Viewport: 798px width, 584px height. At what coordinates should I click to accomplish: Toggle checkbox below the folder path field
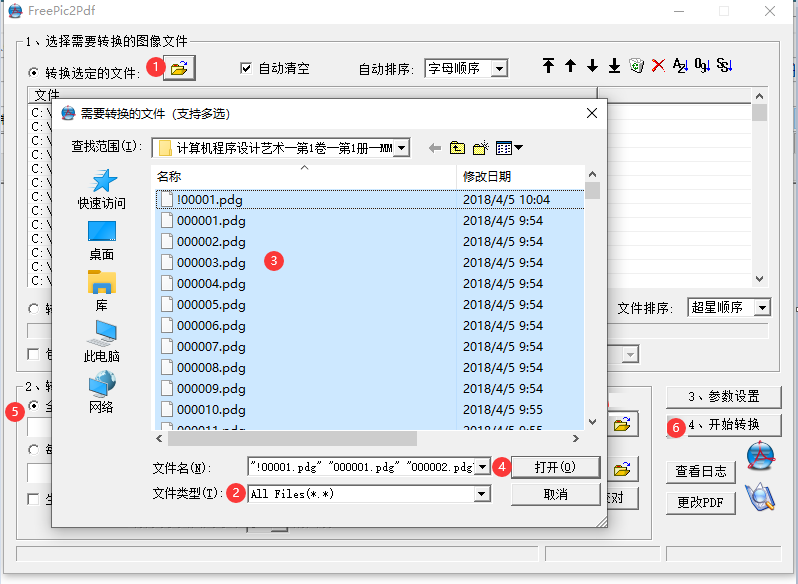(34, 354)
